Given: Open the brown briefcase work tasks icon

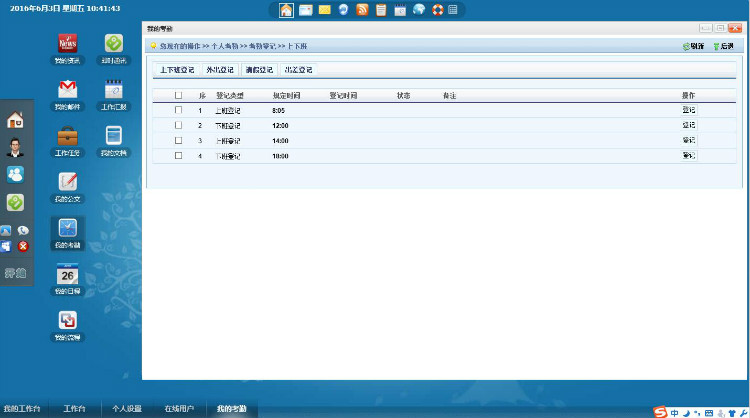Looking at the screenshot, I should (x=67, y=136).
